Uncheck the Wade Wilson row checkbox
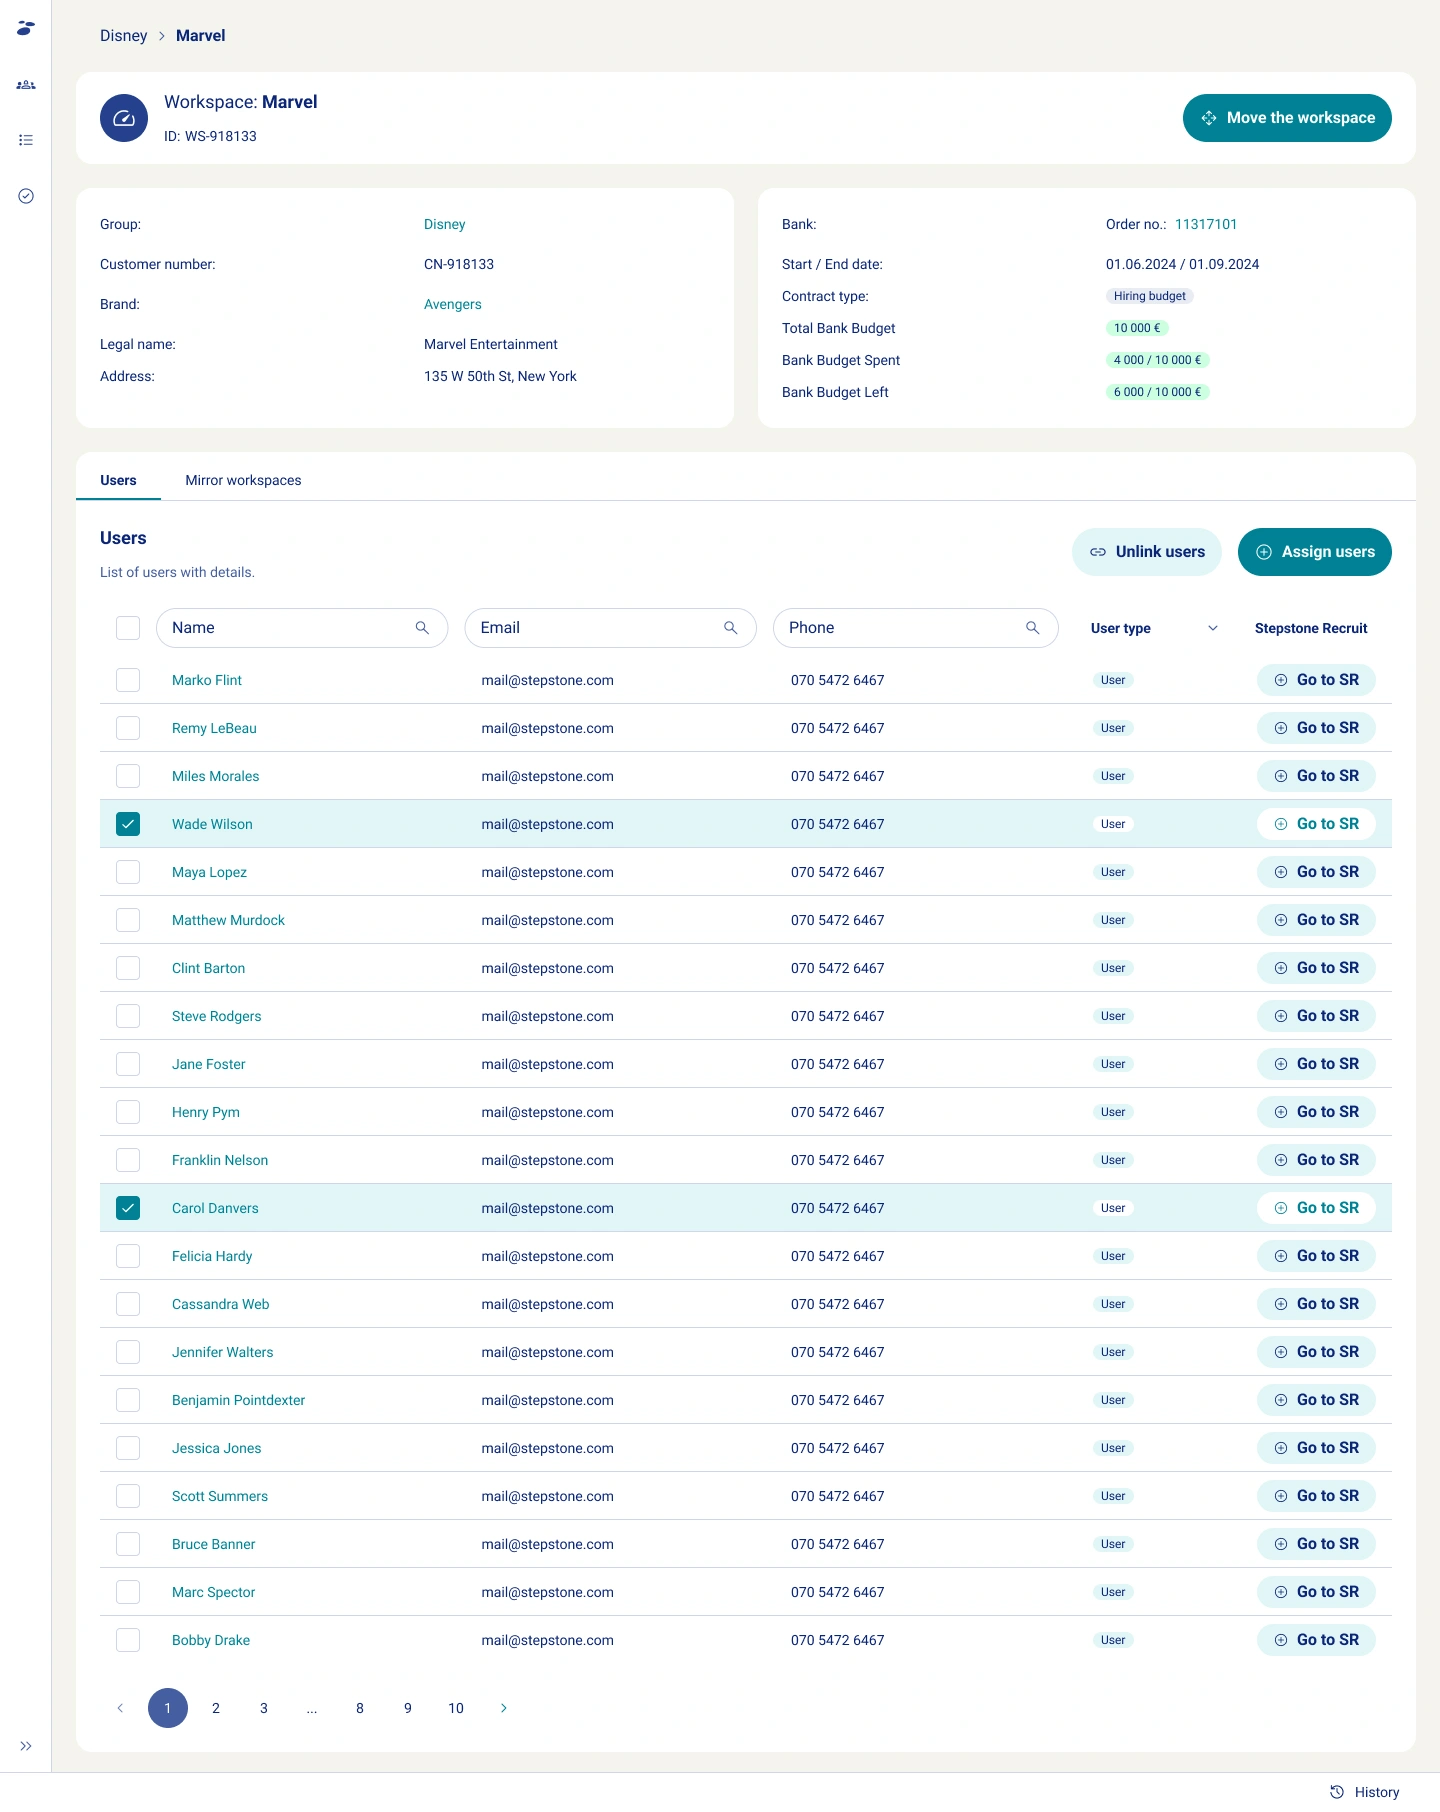The height and width of the screenshot is (1812, 1440). [128, 824]
